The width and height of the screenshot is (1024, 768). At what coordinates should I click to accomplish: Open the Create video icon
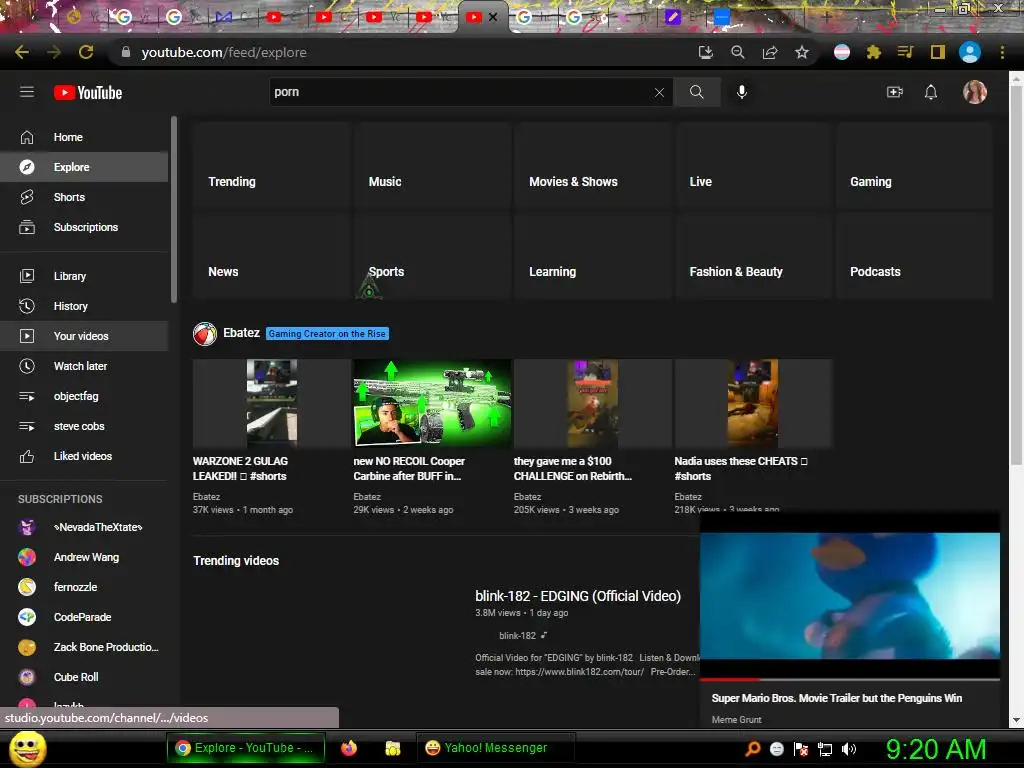click(x=895, y=92)
